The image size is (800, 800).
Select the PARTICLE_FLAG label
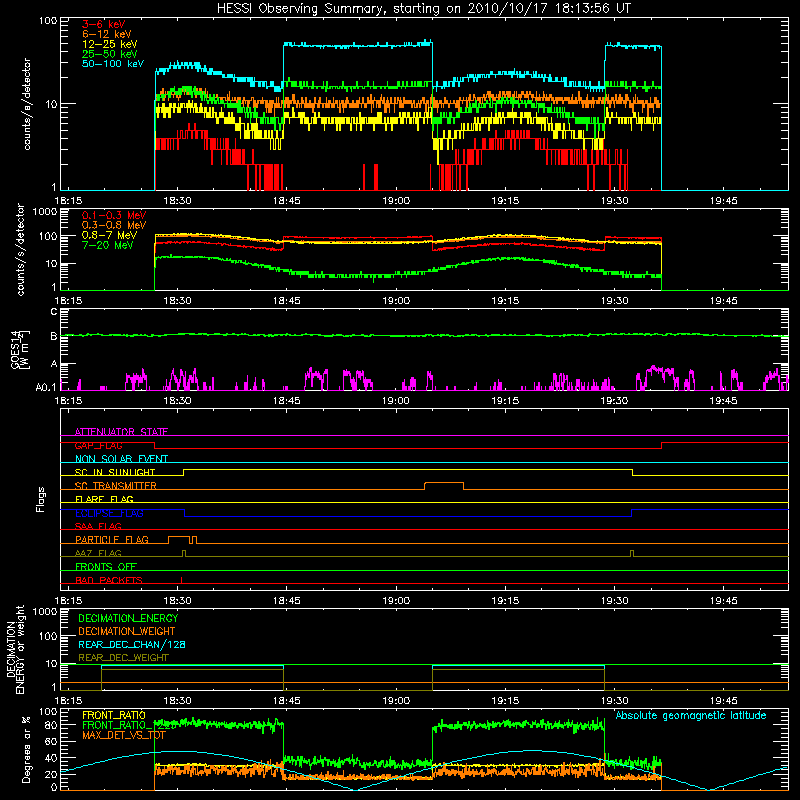tap(112, 539)
